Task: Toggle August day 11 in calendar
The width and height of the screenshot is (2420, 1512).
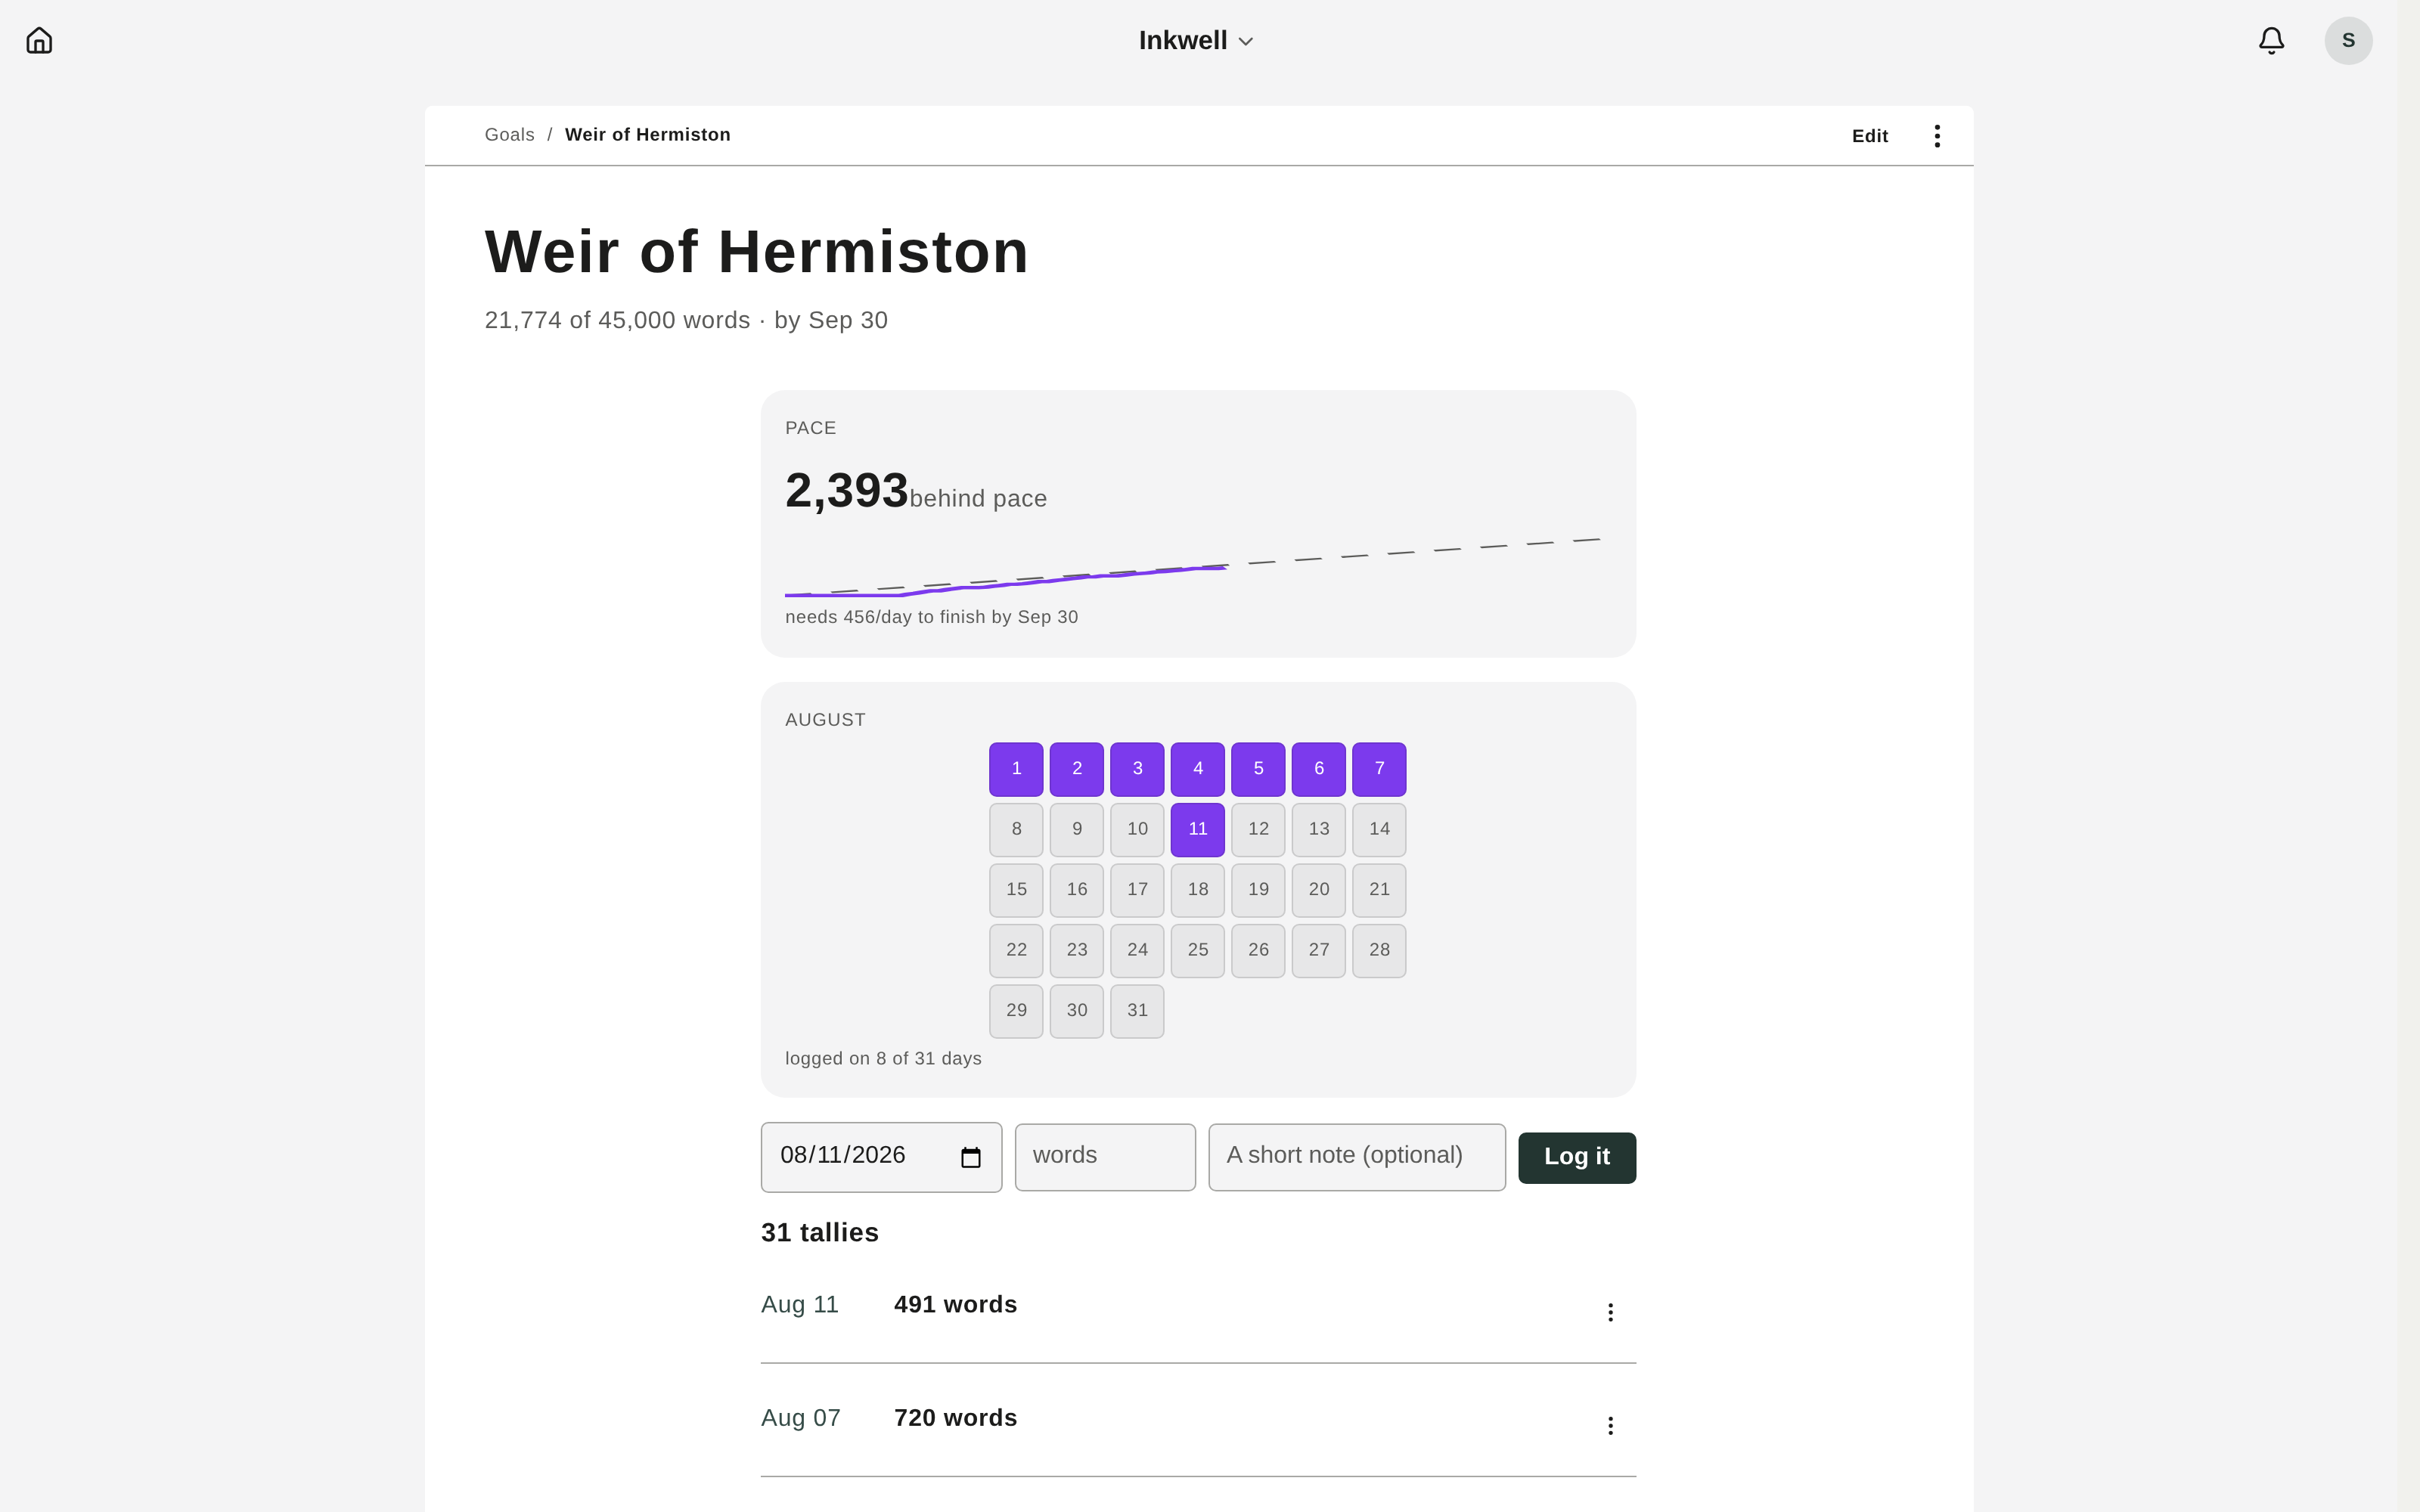Action: pos(1197,829)
